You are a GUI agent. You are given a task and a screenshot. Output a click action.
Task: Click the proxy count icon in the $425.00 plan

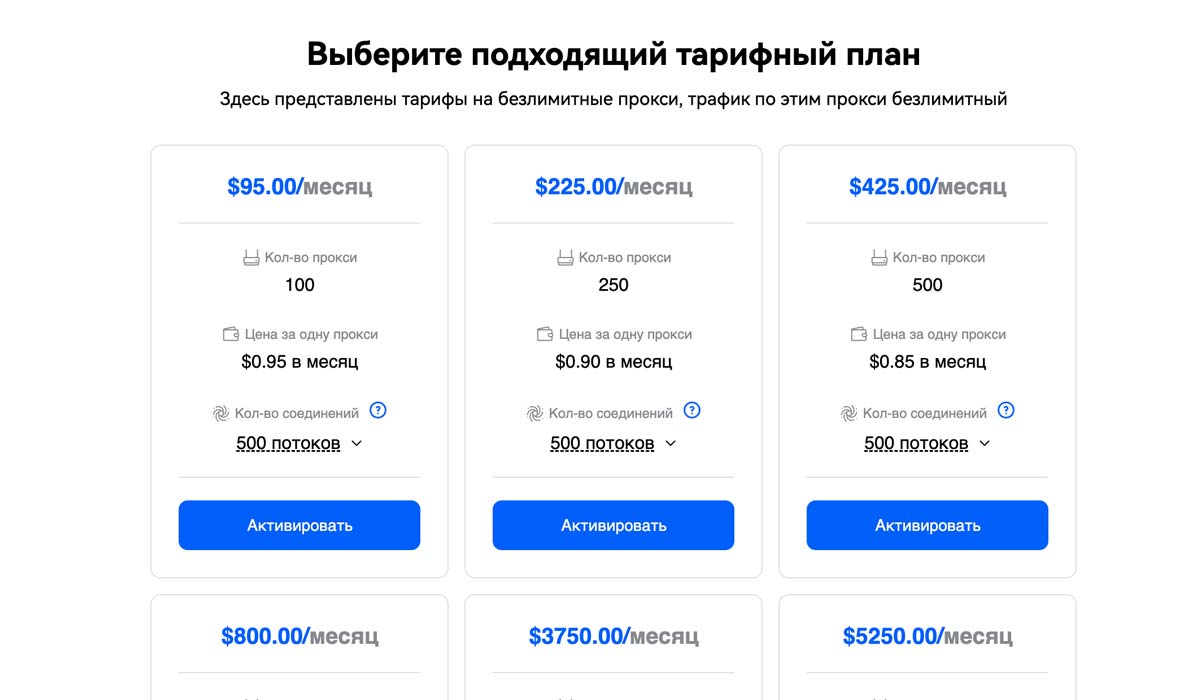(x=879, y=258)
